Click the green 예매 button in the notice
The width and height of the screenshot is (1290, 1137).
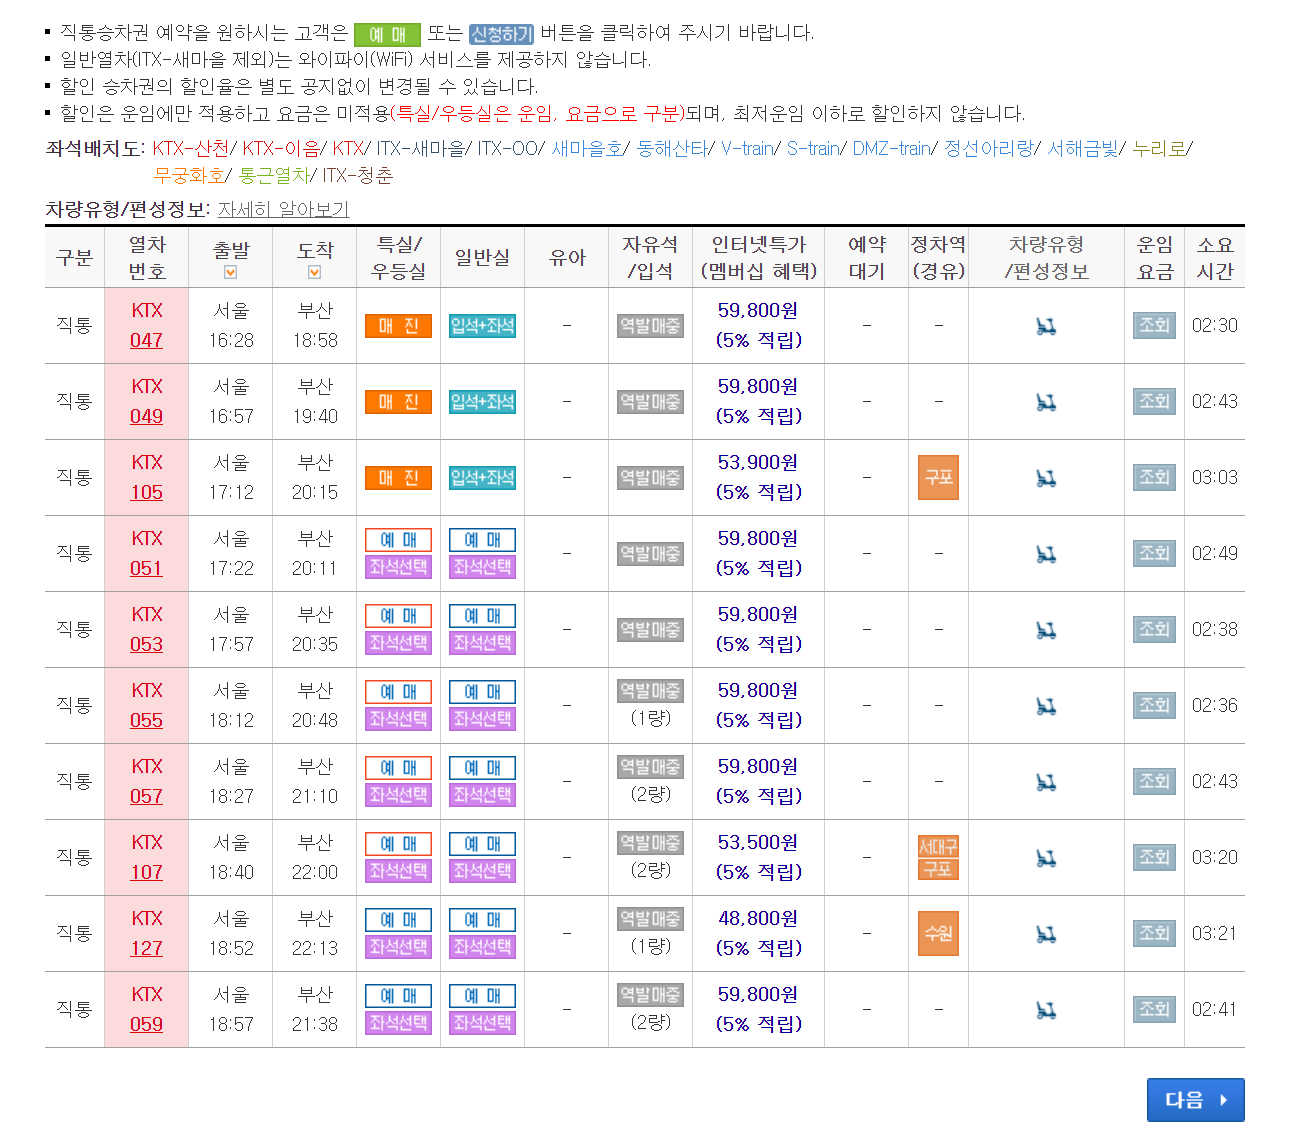[x=387, y=31]
